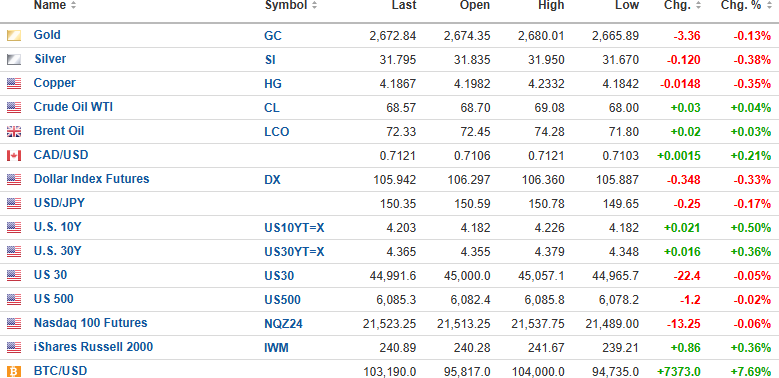Sort by the Chg. % column

pos(746,5)
